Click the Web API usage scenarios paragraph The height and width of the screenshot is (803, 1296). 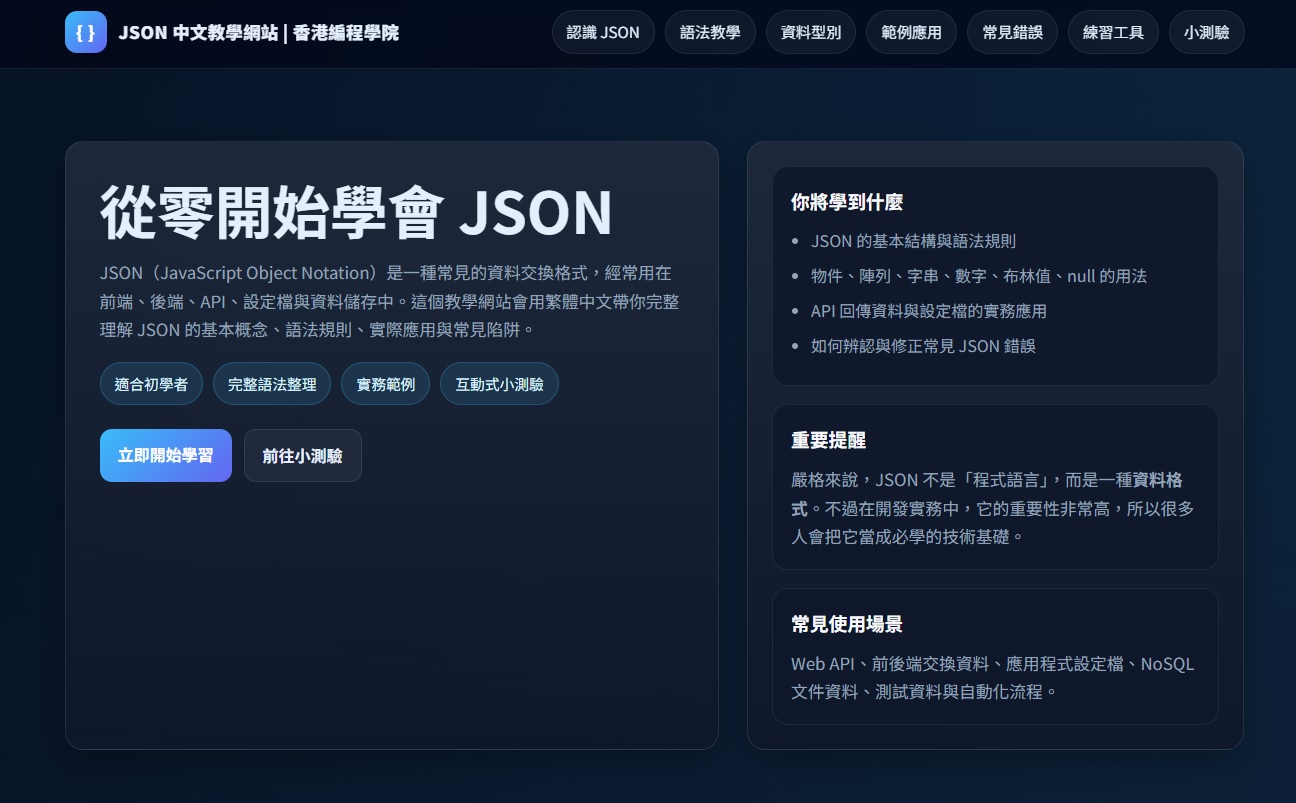[993, 678]
